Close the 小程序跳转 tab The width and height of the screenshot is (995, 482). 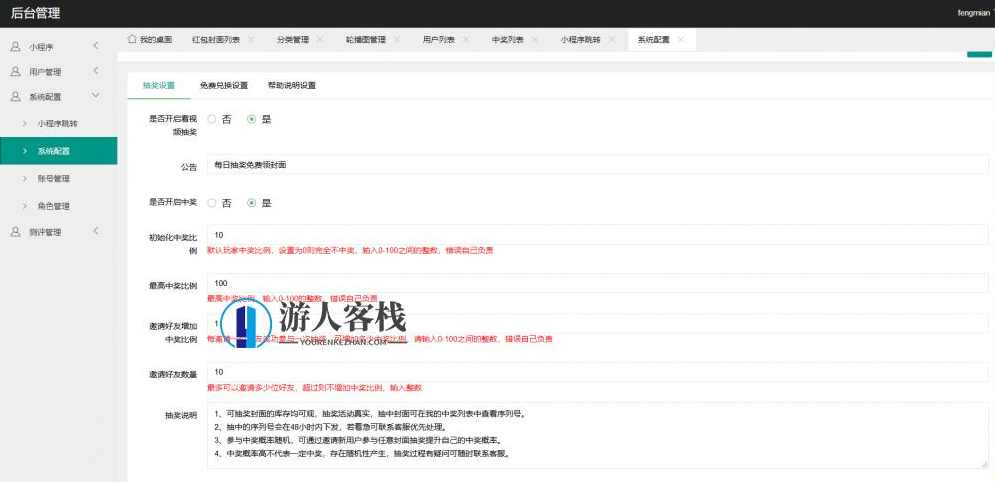[x=612, y=39]
